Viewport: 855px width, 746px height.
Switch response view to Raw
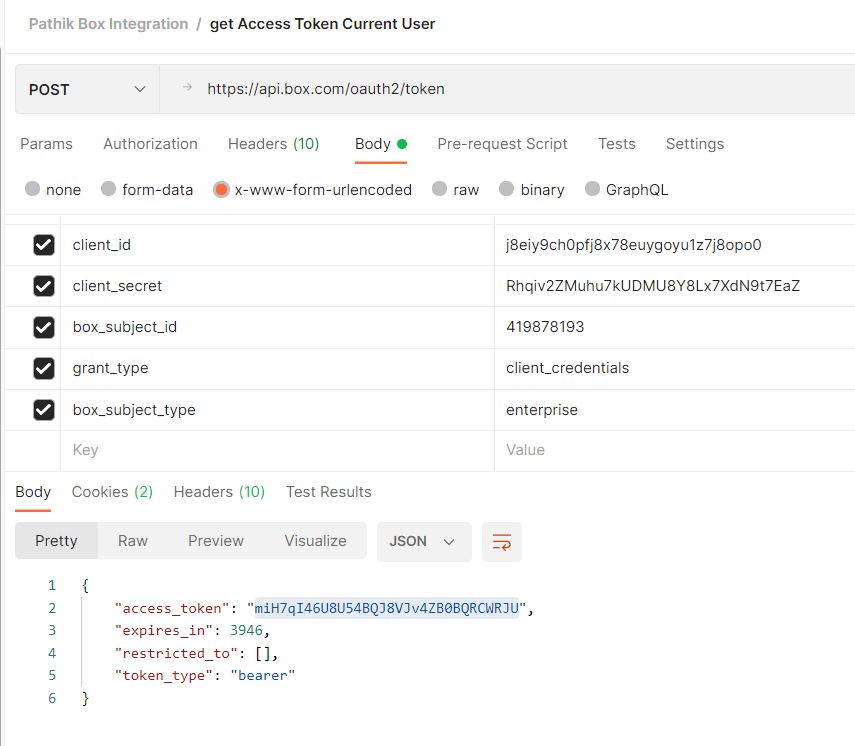[133, 541]
